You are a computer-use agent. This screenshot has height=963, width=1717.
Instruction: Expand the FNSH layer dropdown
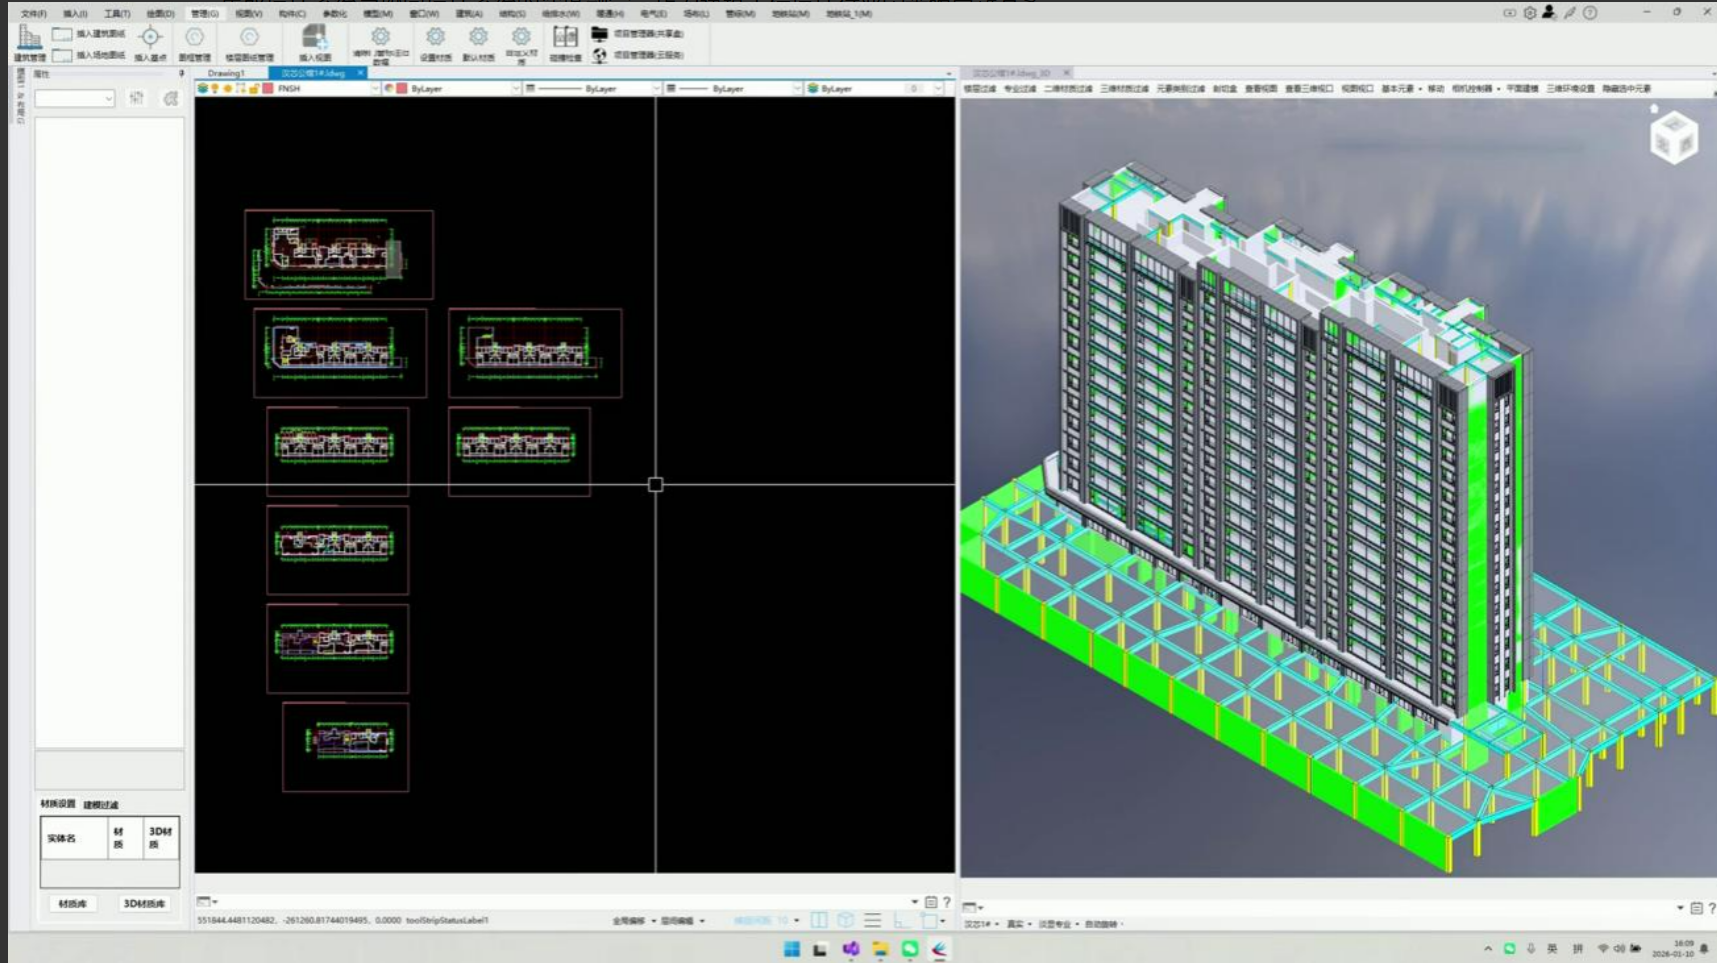[x=375, y=89]
